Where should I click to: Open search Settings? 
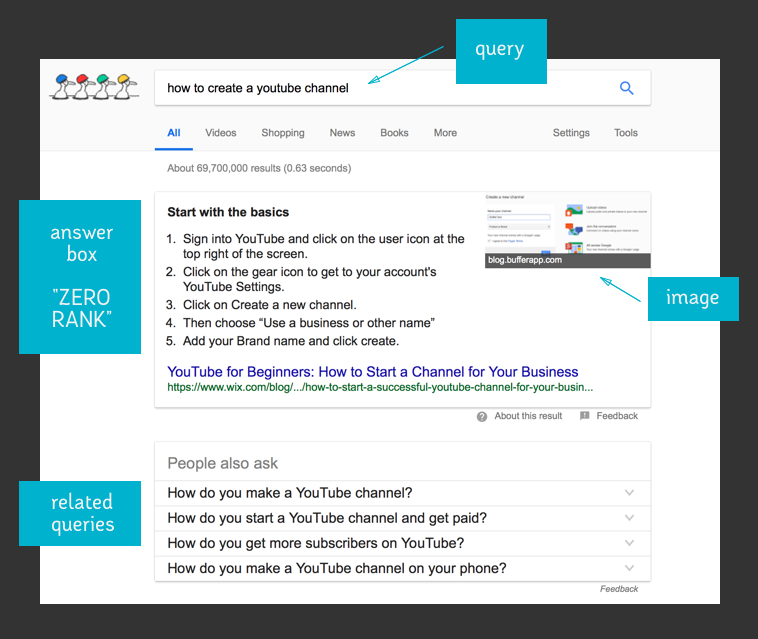pos(571,133)
